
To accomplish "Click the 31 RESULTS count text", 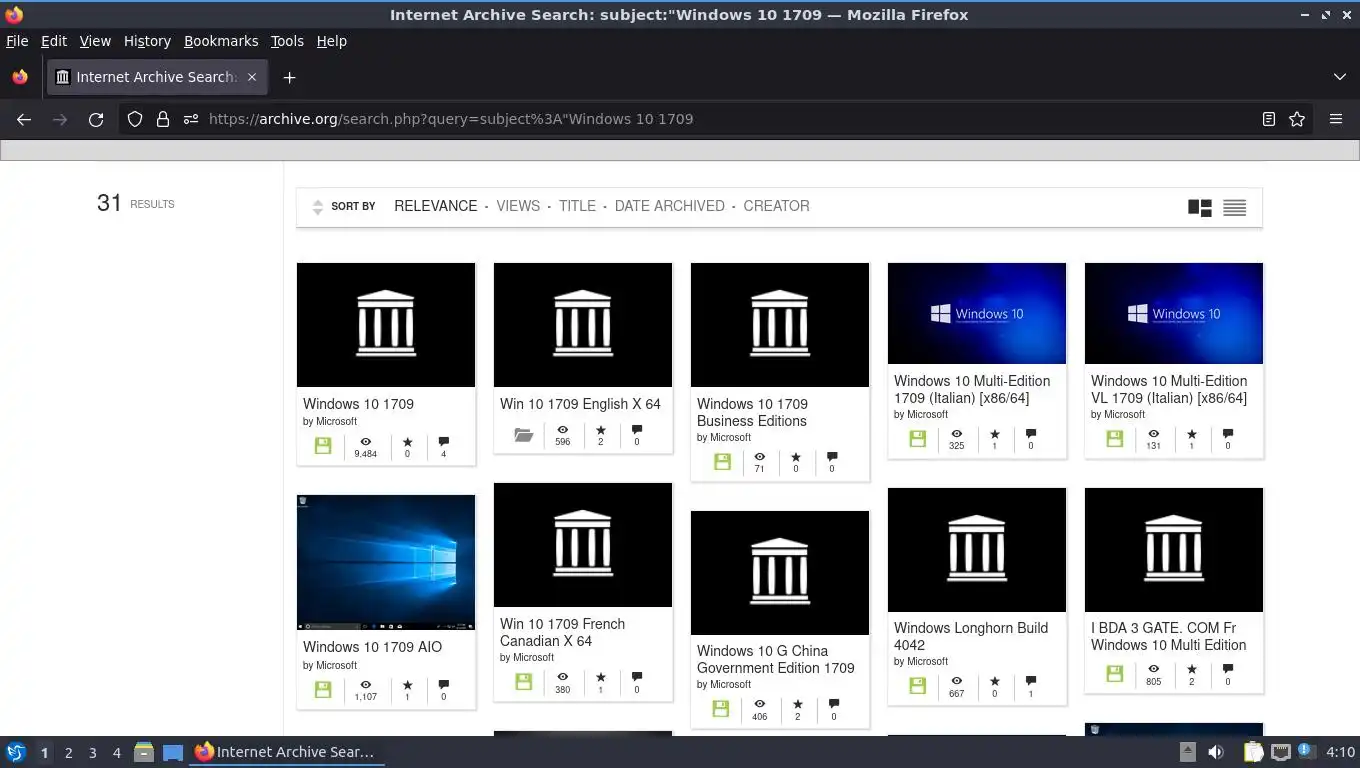I will (135, 203).
